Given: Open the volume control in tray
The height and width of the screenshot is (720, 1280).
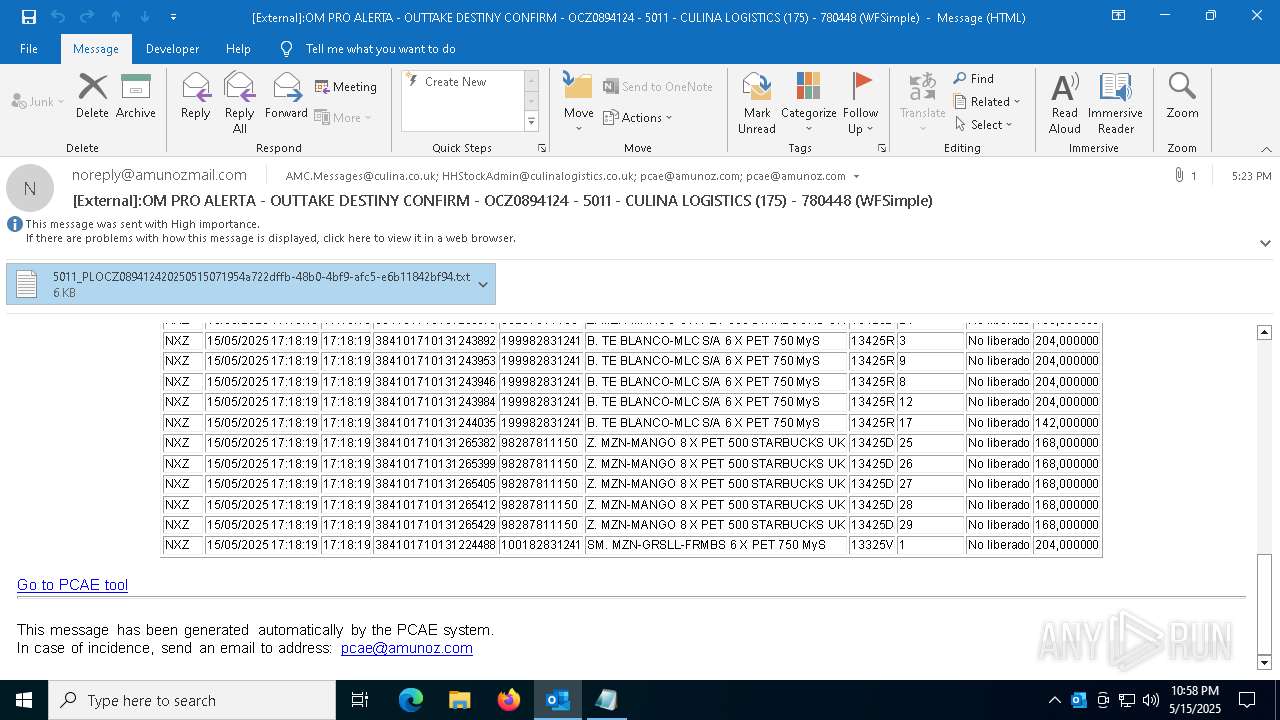Looking at the screenshot, I should coord(1150,700).
